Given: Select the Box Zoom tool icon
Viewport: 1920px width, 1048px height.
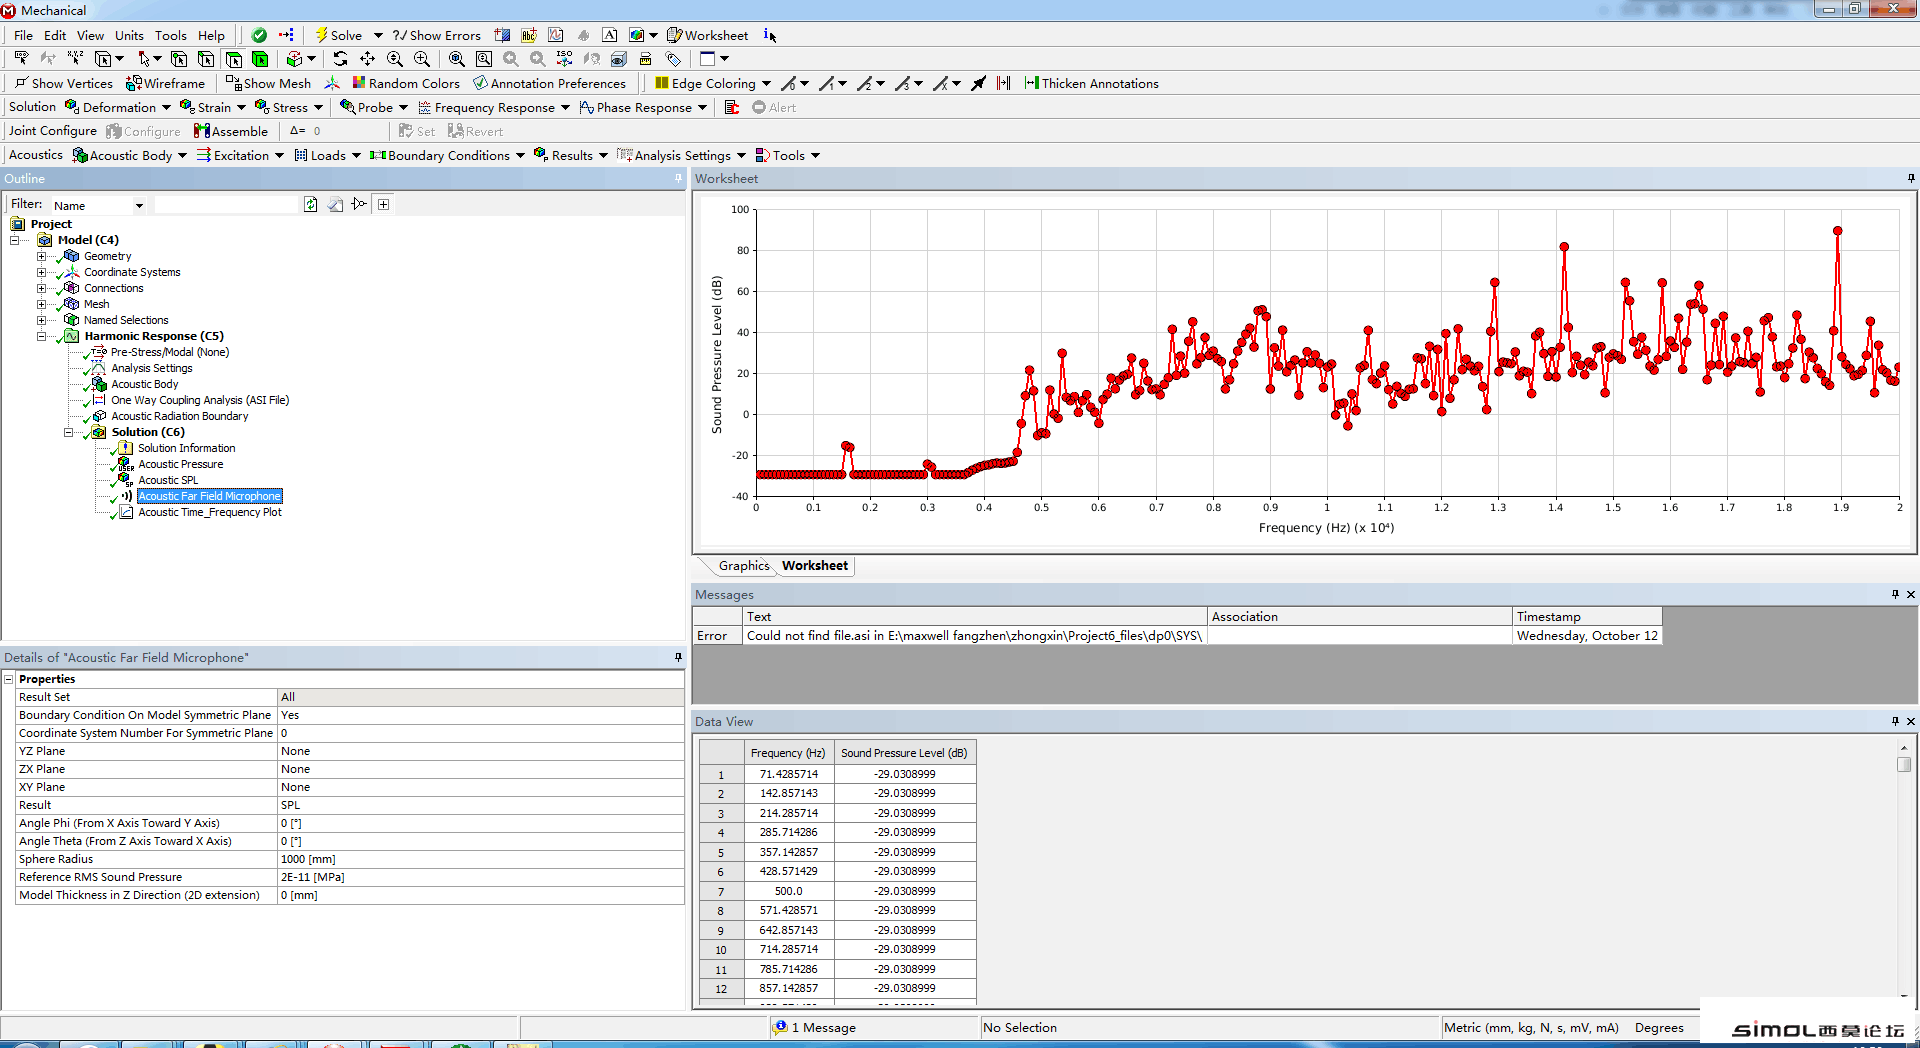Looking at the screenshot, I should pos(422,59).
